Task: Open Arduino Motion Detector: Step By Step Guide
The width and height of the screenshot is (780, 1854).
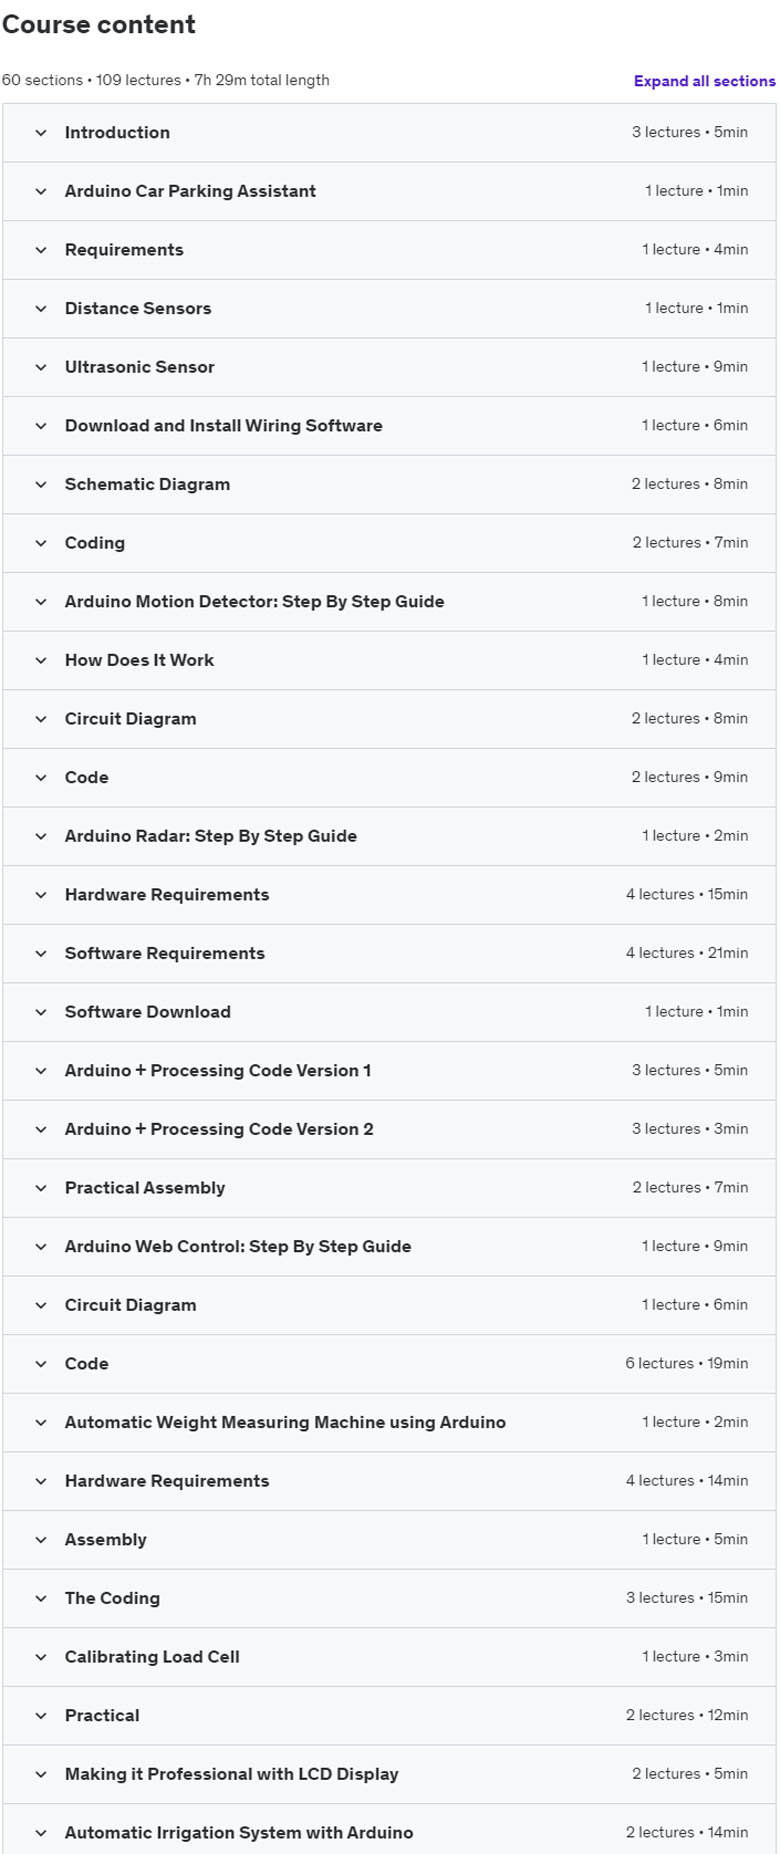Action: (x=254, y=601)
